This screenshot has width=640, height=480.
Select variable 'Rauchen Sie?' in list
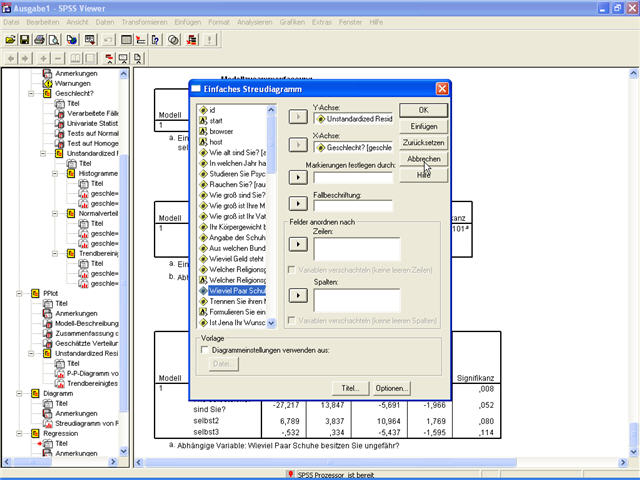236,186
